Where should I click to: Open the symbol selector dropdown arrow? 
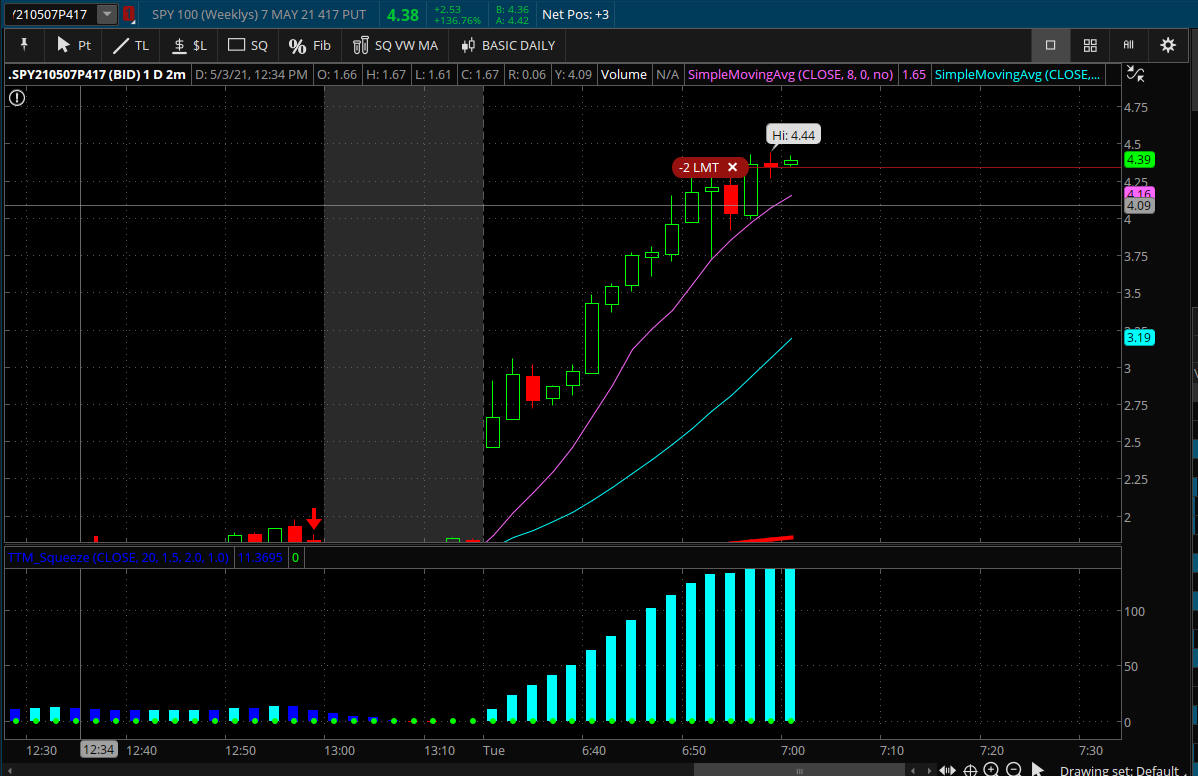coord(106,15)
